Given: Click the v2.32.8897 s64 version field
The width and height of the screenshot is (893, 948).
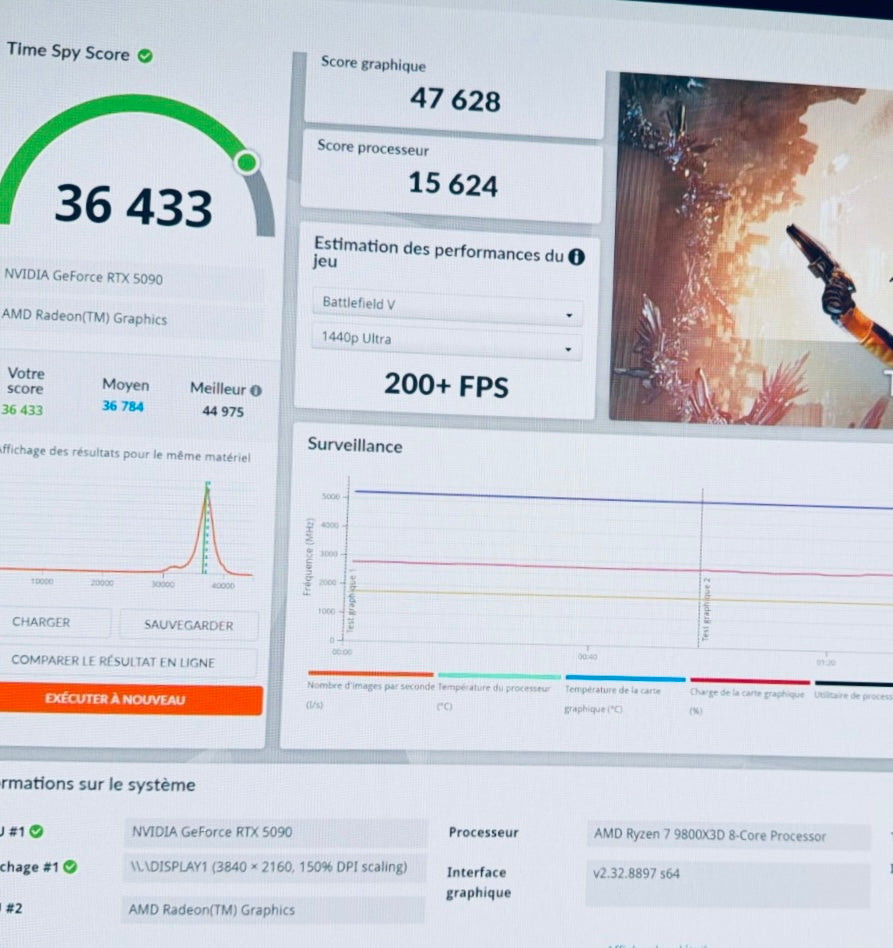Looking at the screenshot, I should click(727, 884).
